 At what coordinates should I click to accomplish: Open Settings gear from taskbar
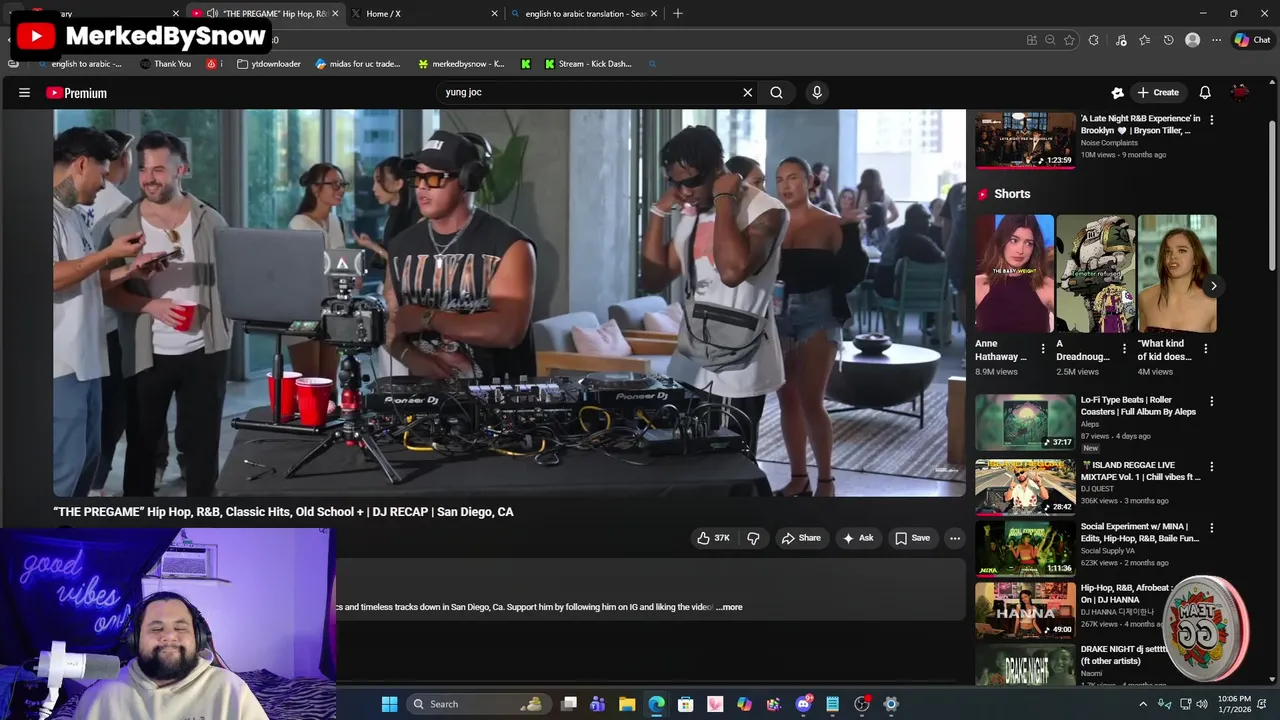tap(891, 704)
